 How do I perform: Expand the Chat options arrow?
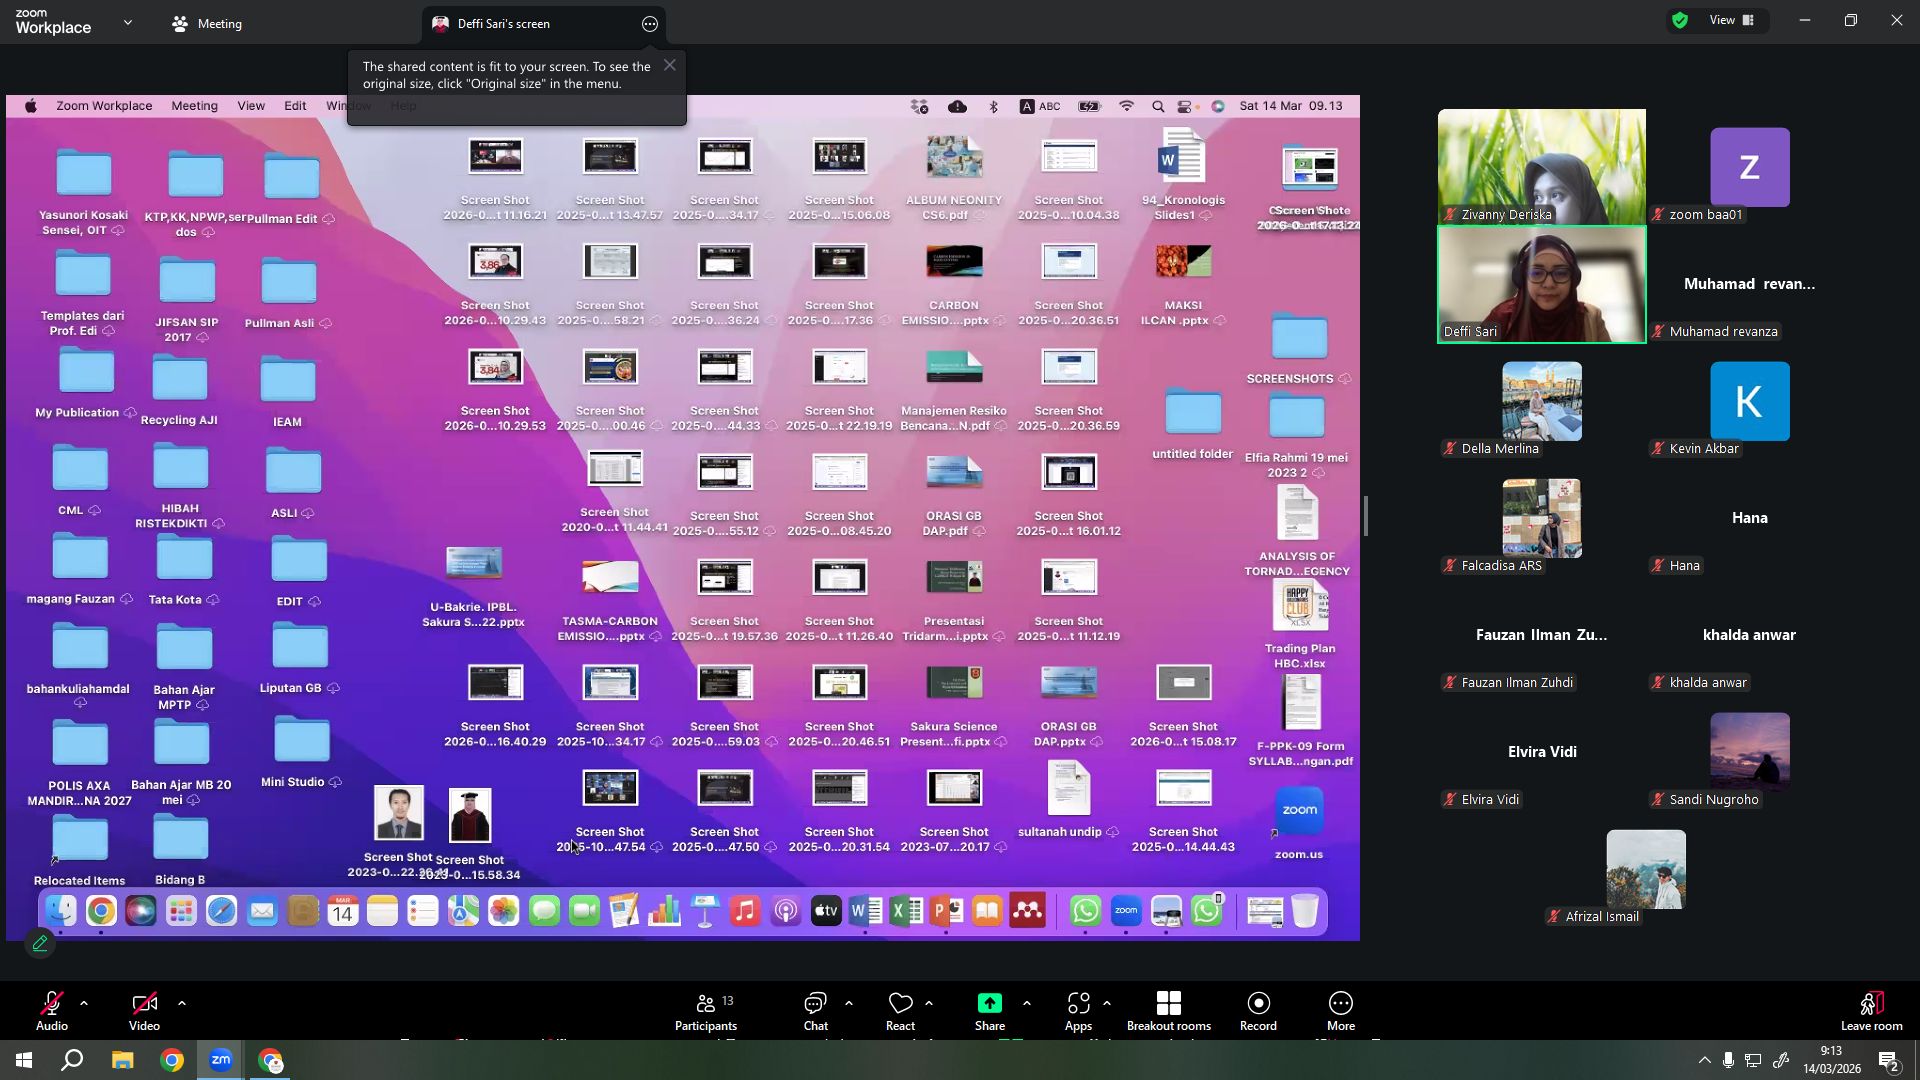pyautogui.click(x=849, y=1003)
